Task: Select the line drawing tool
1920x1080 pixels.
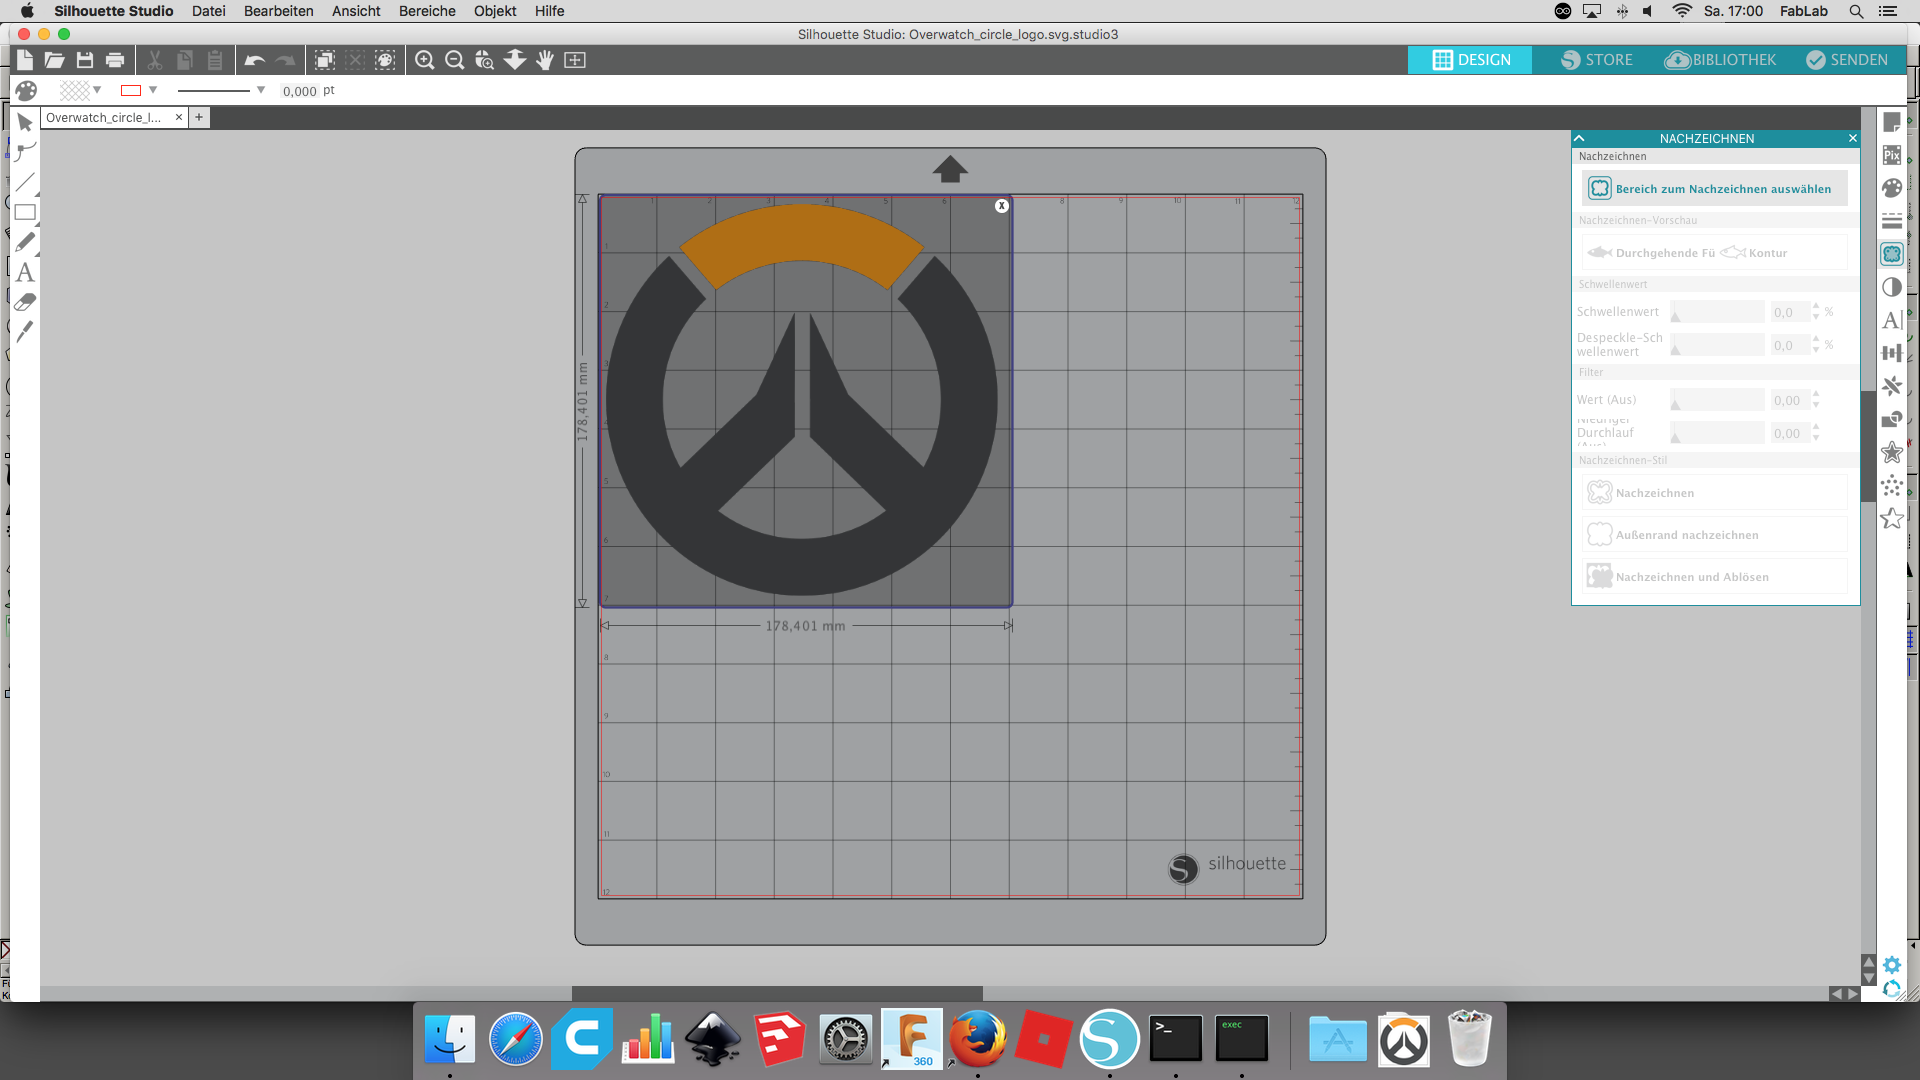Action: click(x=25, y=182)
